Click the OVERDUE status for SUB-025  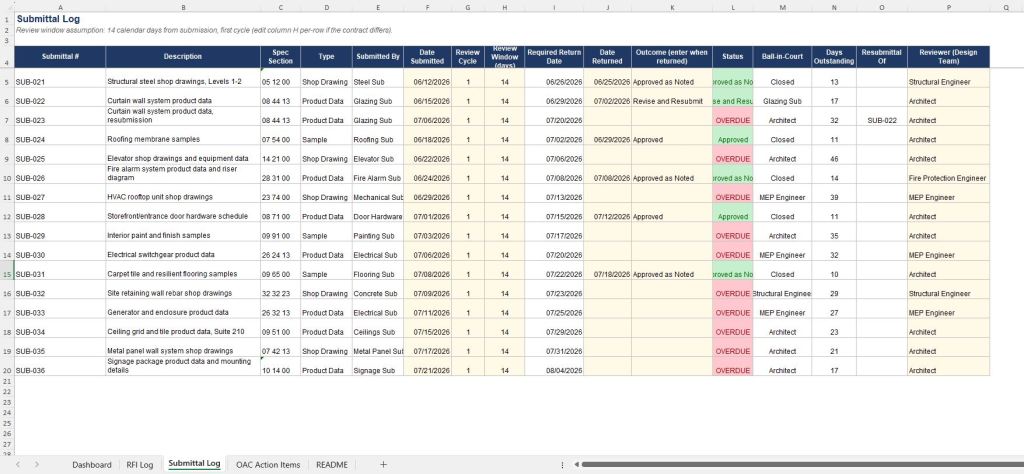coord(732,159)
